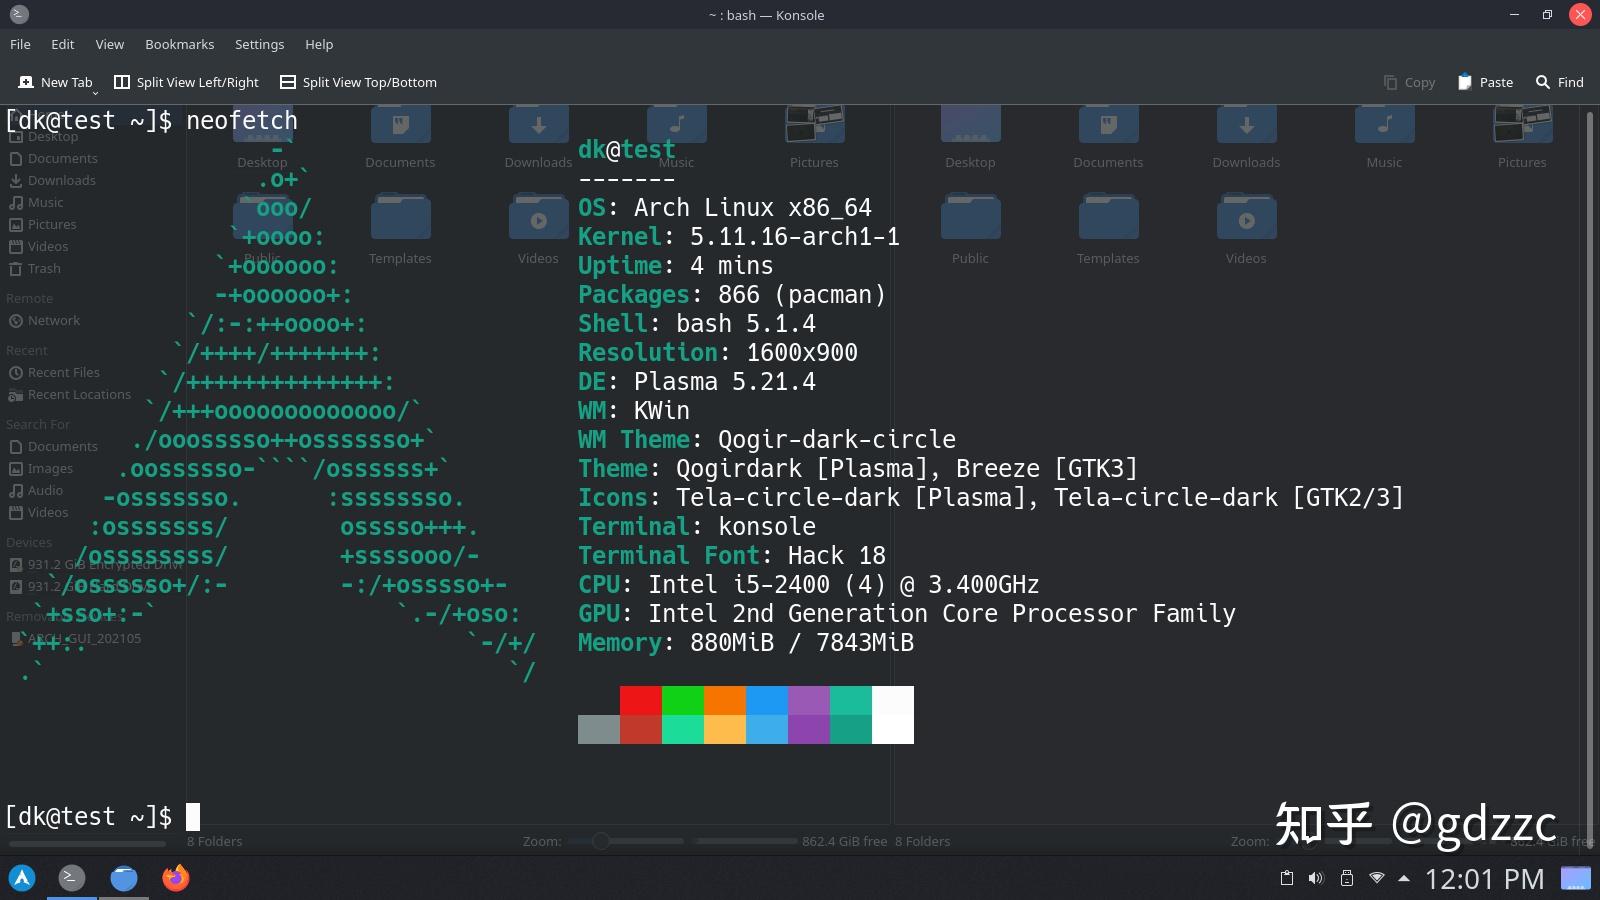Open the Arch application launcher
This screenshot has height=900, width=1600.
click(x=21, y=878)
